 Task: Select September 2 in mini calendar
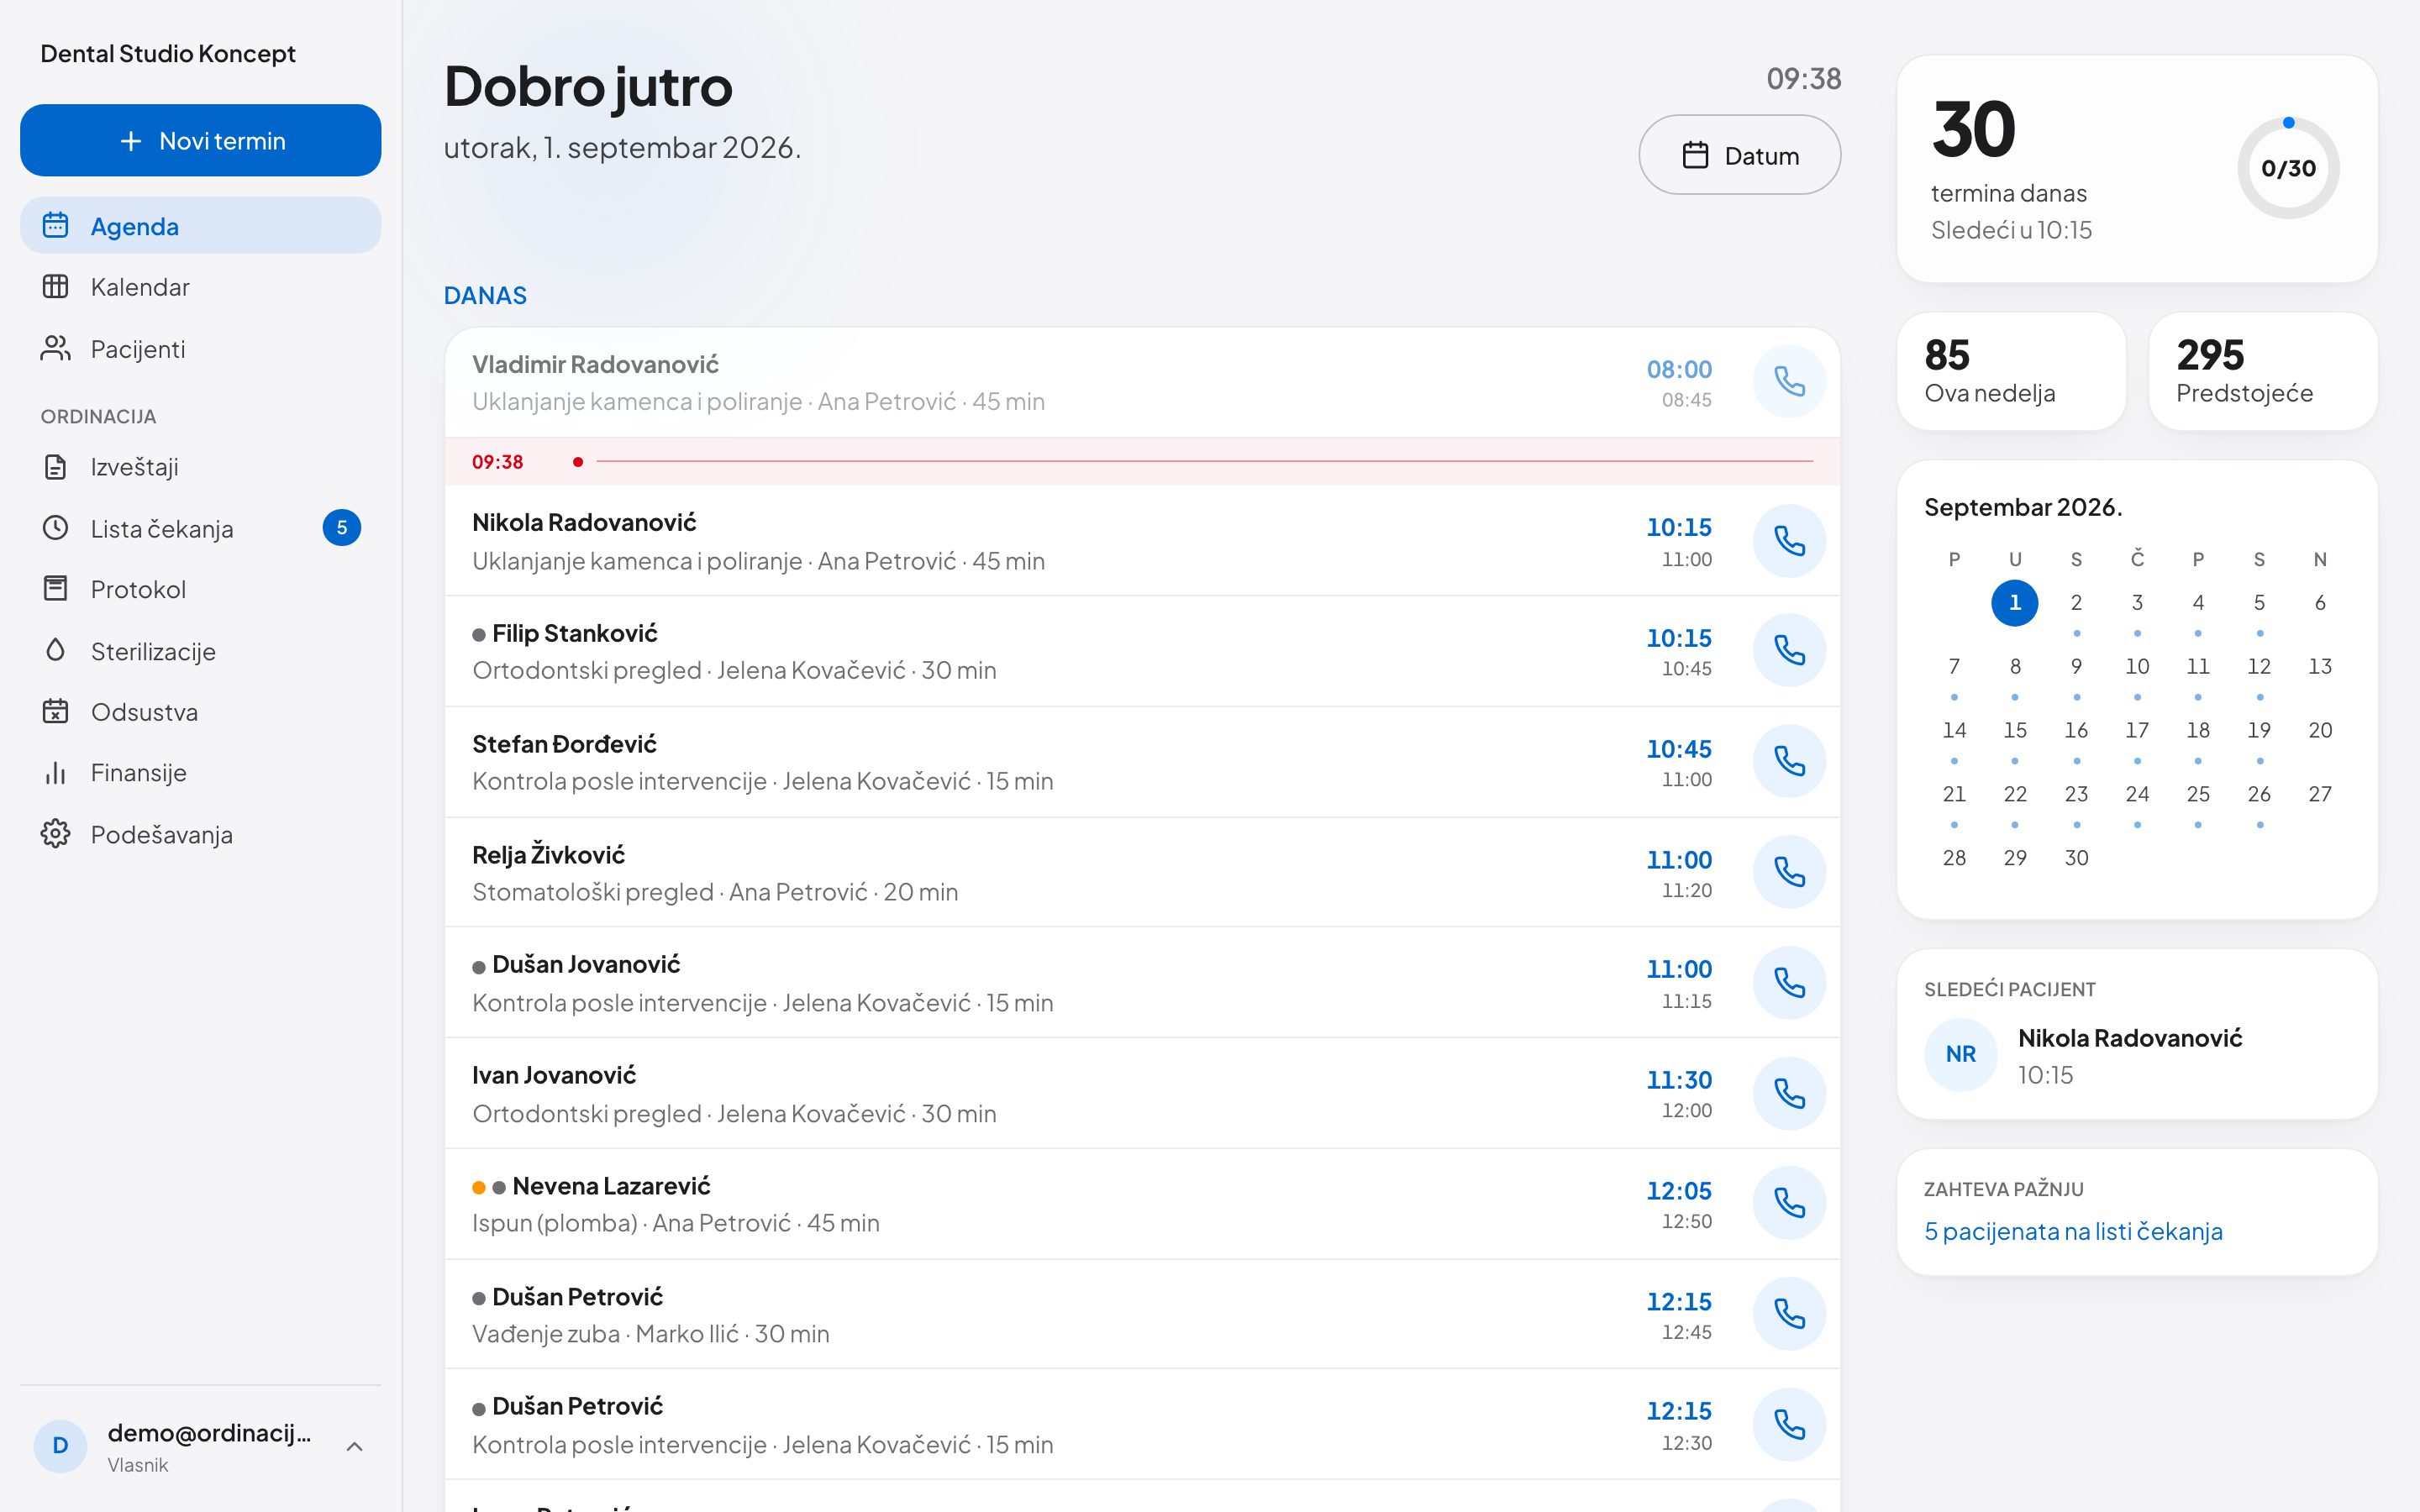point(2076,603)
